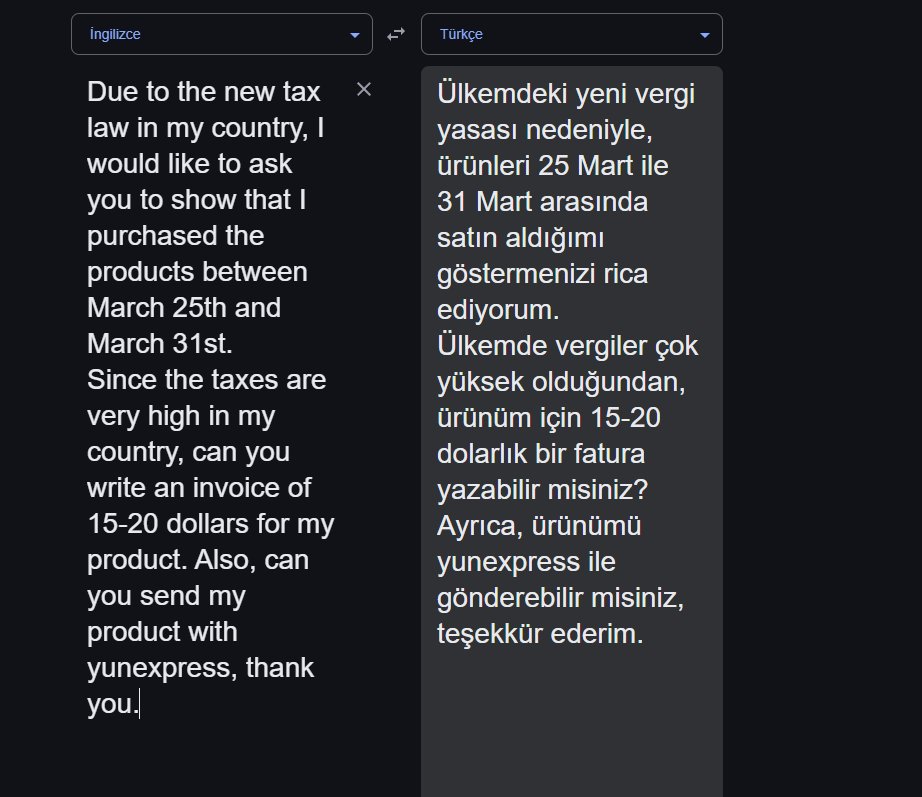
Task: Place cursor at end of source text
Action: (137, 704)
